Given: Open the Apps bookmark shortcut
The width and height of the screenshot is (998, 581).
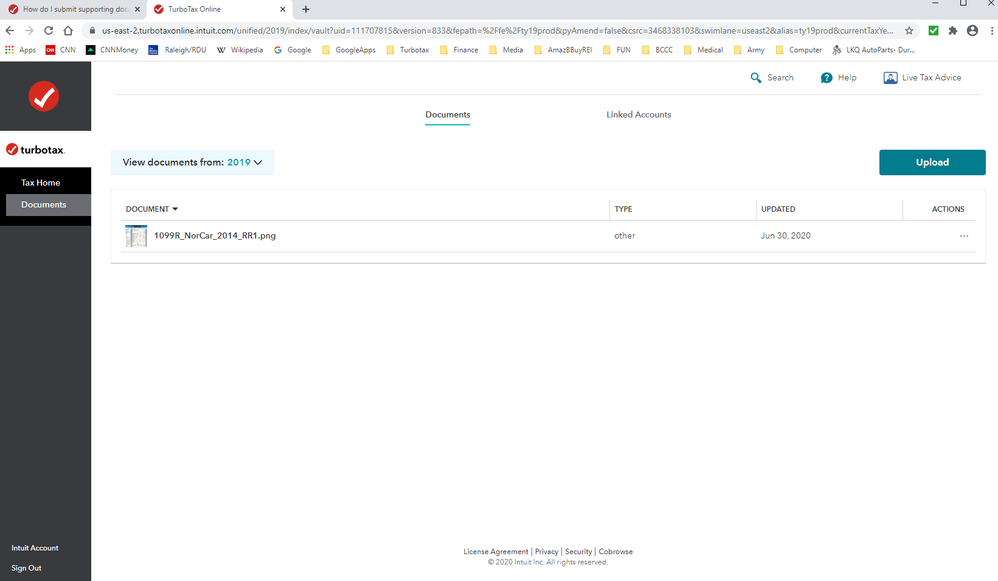Looking at the screenshot, I should tap(20, 50).
